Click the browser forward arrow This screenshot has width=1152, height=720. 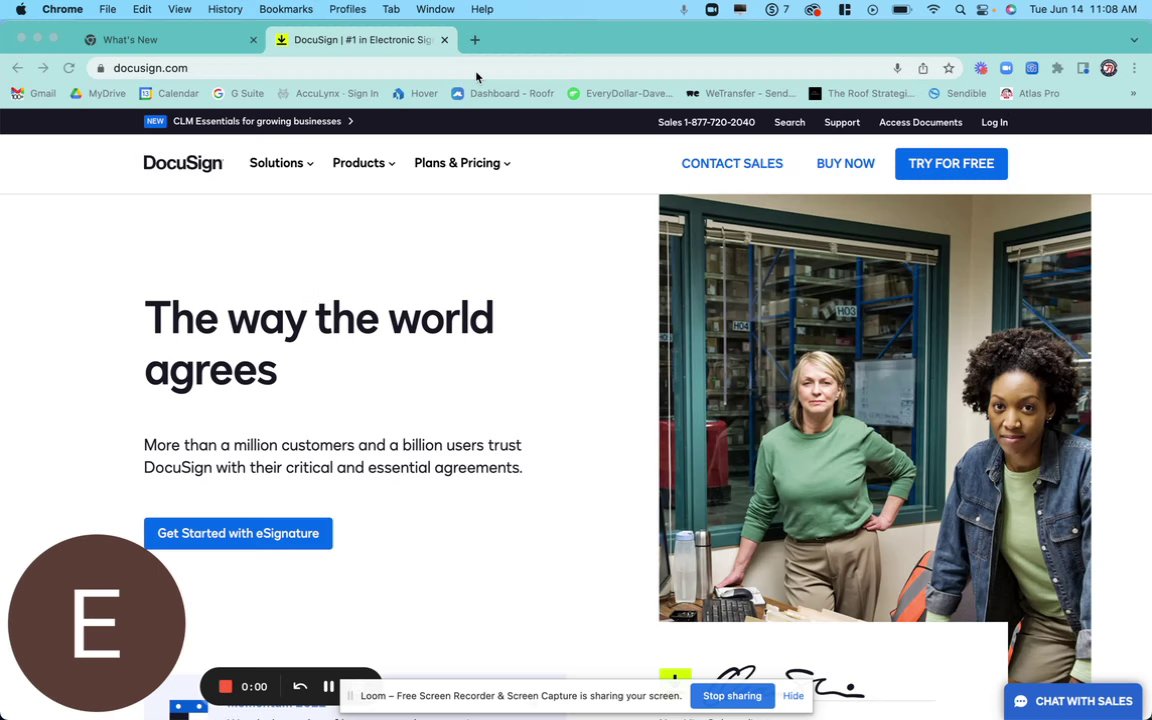pos(43,68)
